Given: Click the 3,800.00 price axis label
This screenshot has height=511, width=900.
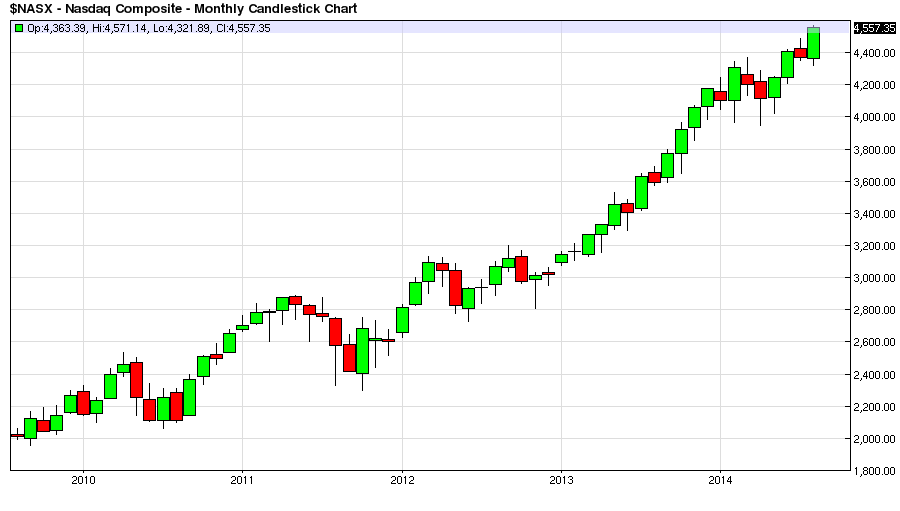Looking at the screenshot, I should tap(874, 150).
